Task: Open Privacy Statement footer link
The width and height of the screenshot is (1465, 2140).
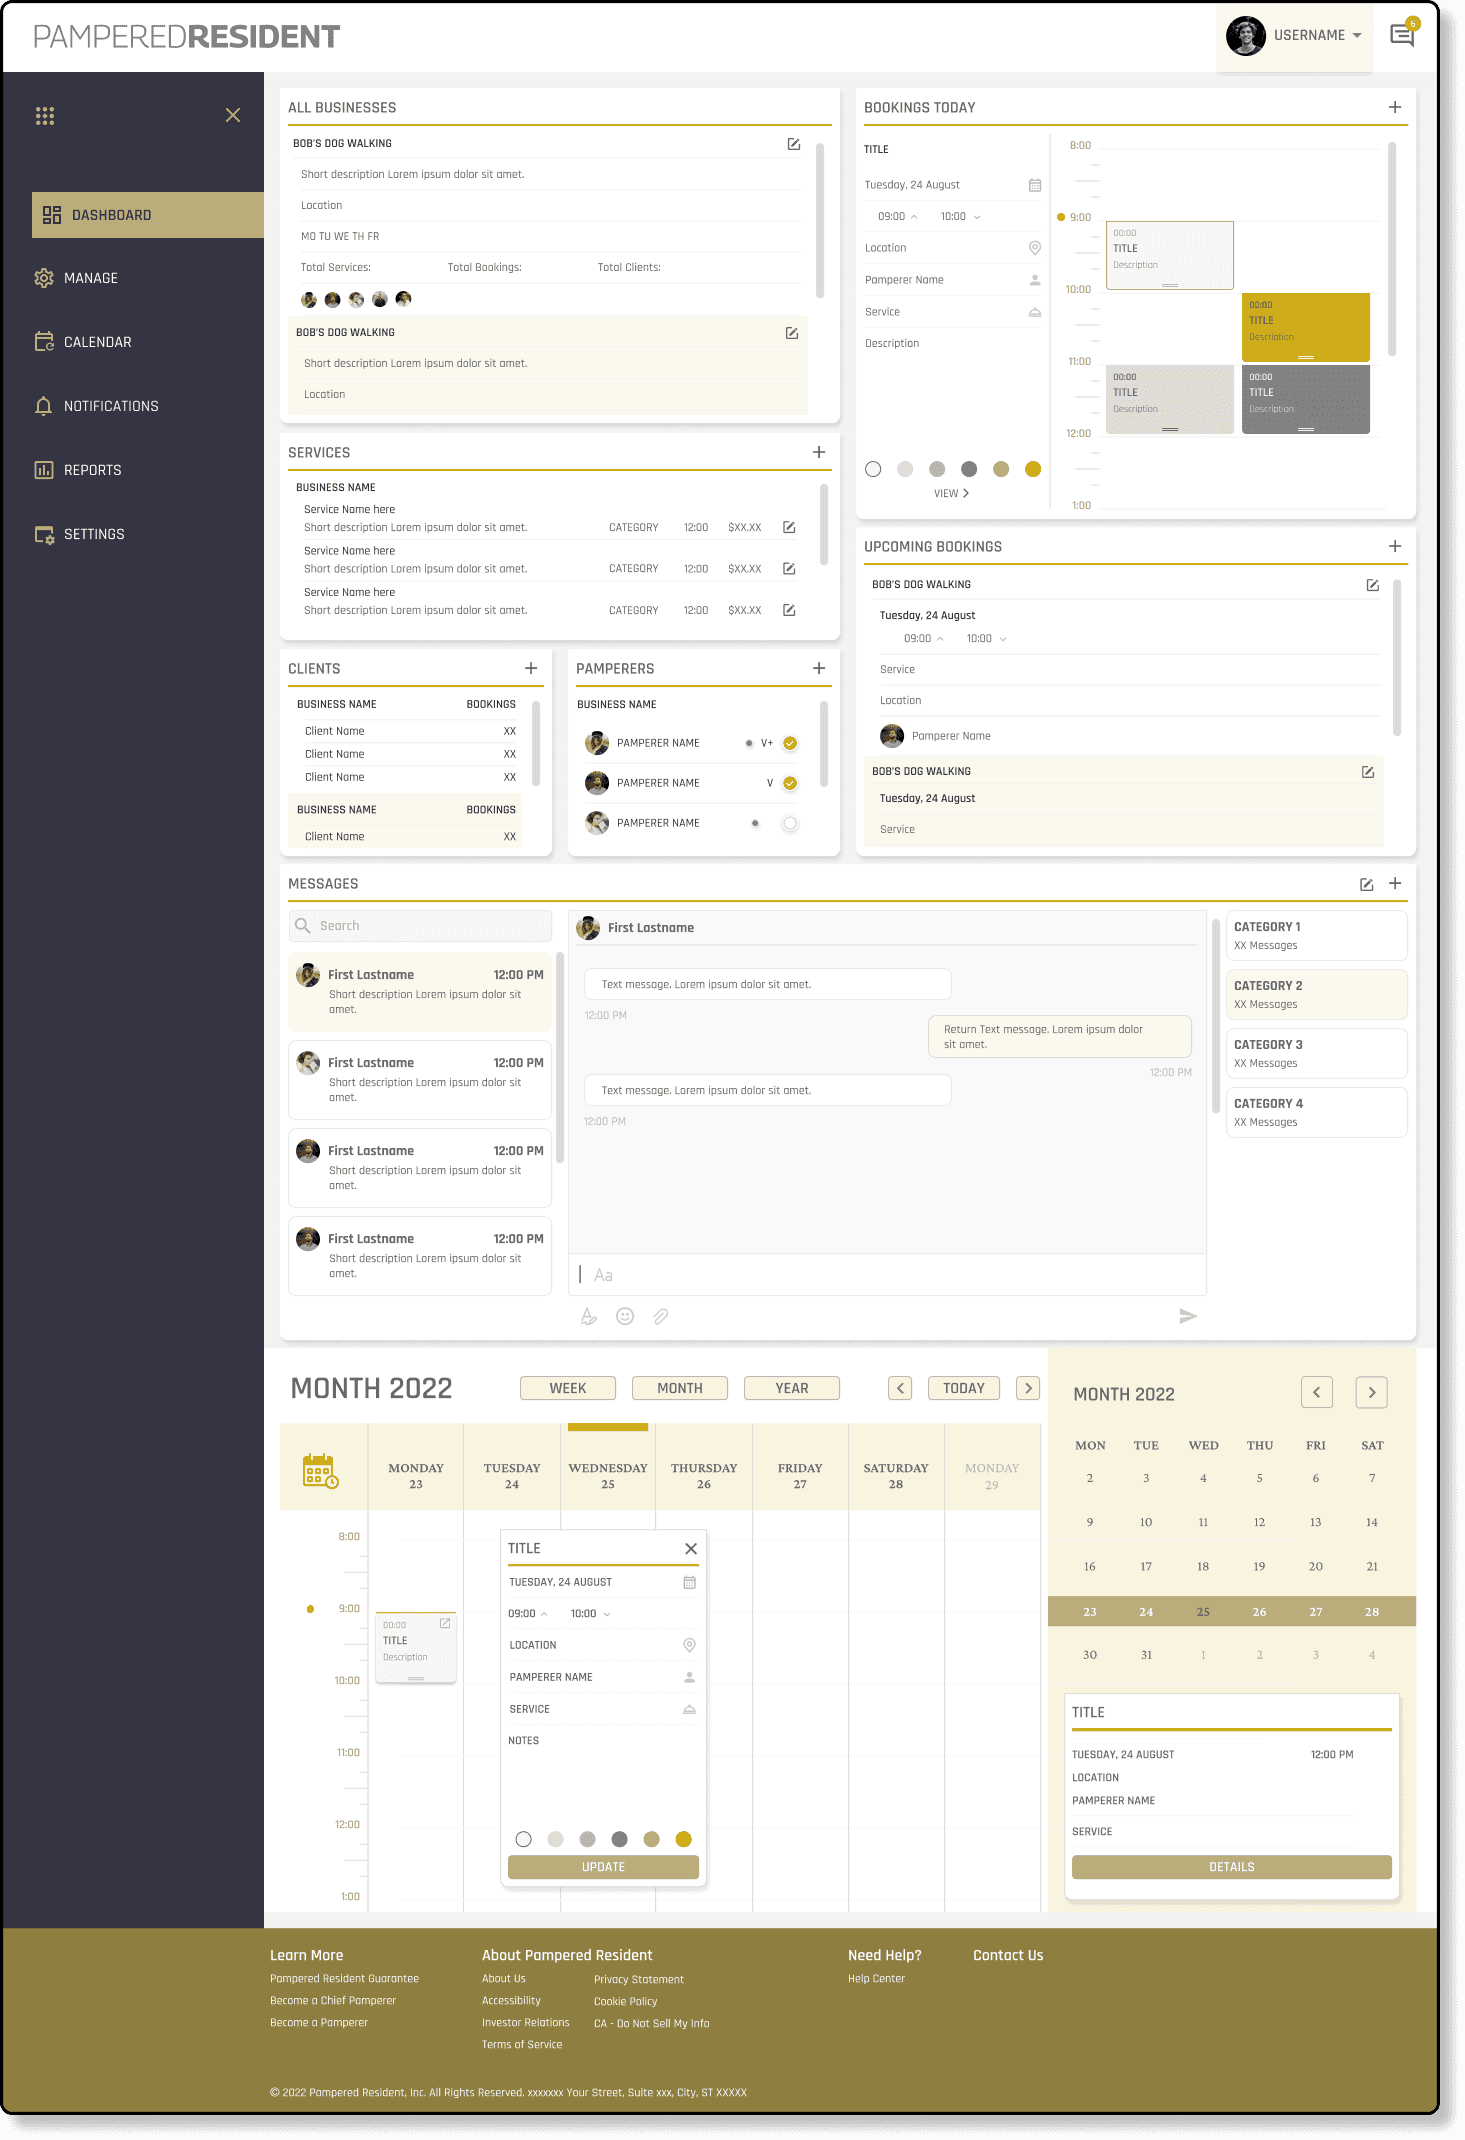Action: (x=639, y=1979)
